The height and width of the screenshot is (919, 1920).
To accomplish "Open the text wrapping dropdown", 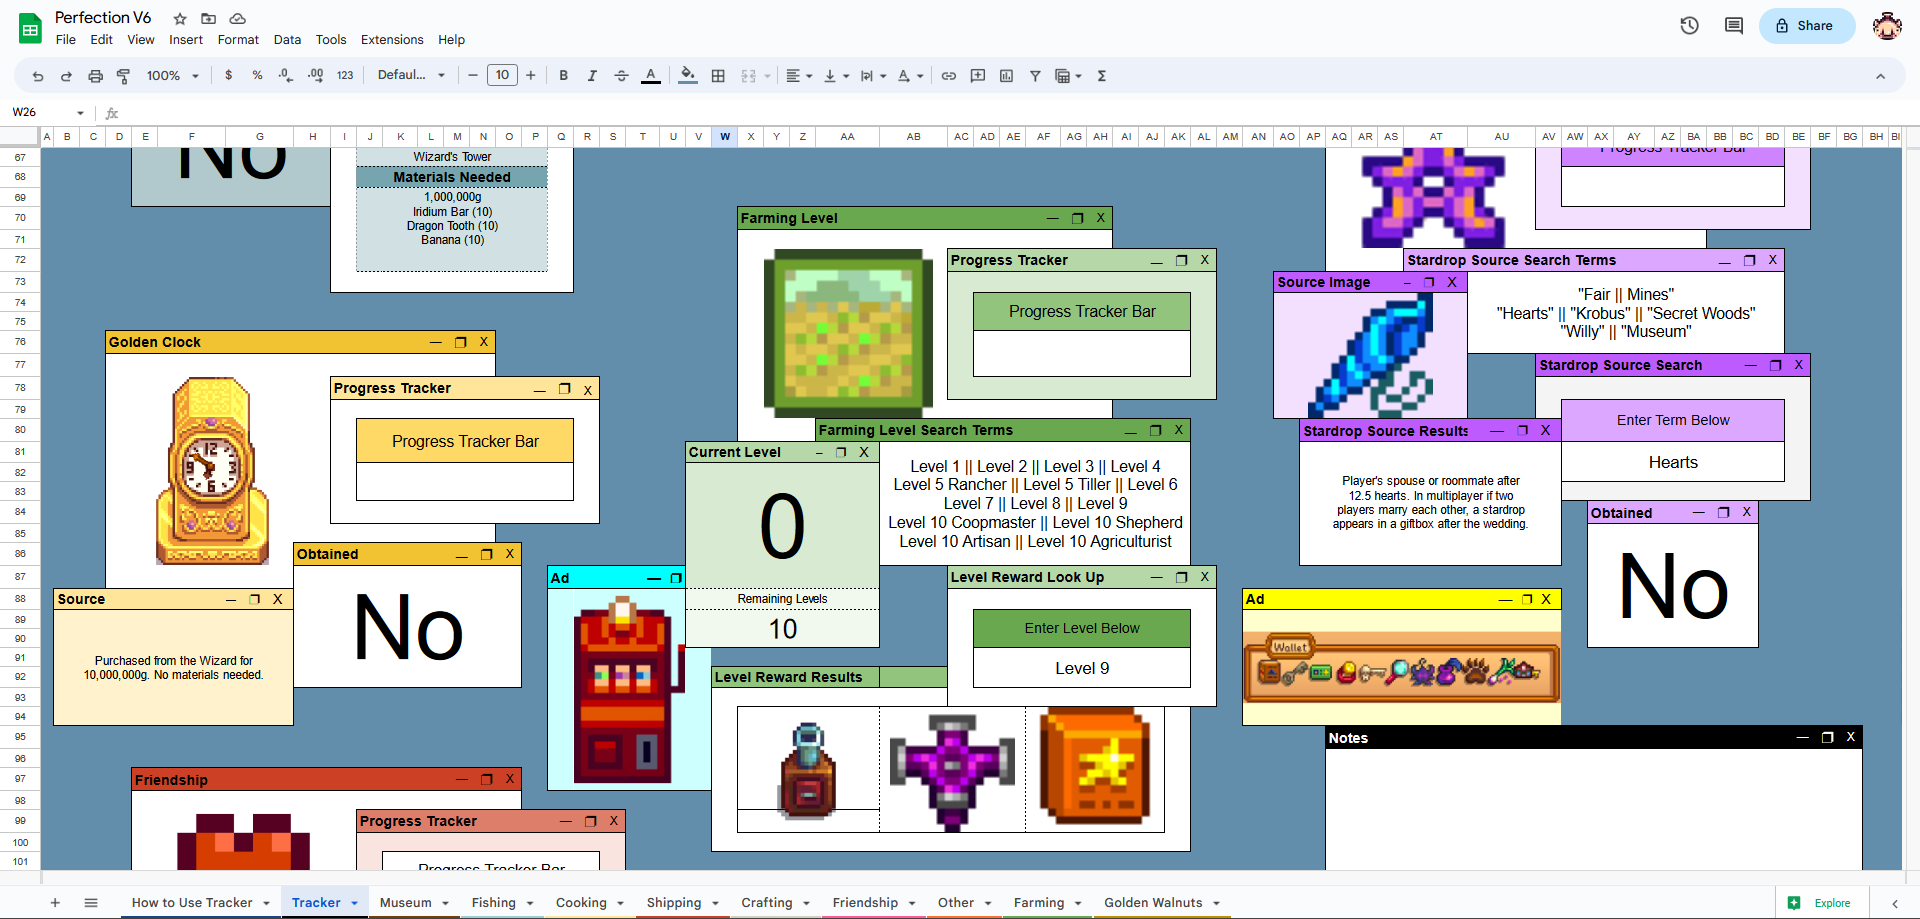I will point(873,76).
